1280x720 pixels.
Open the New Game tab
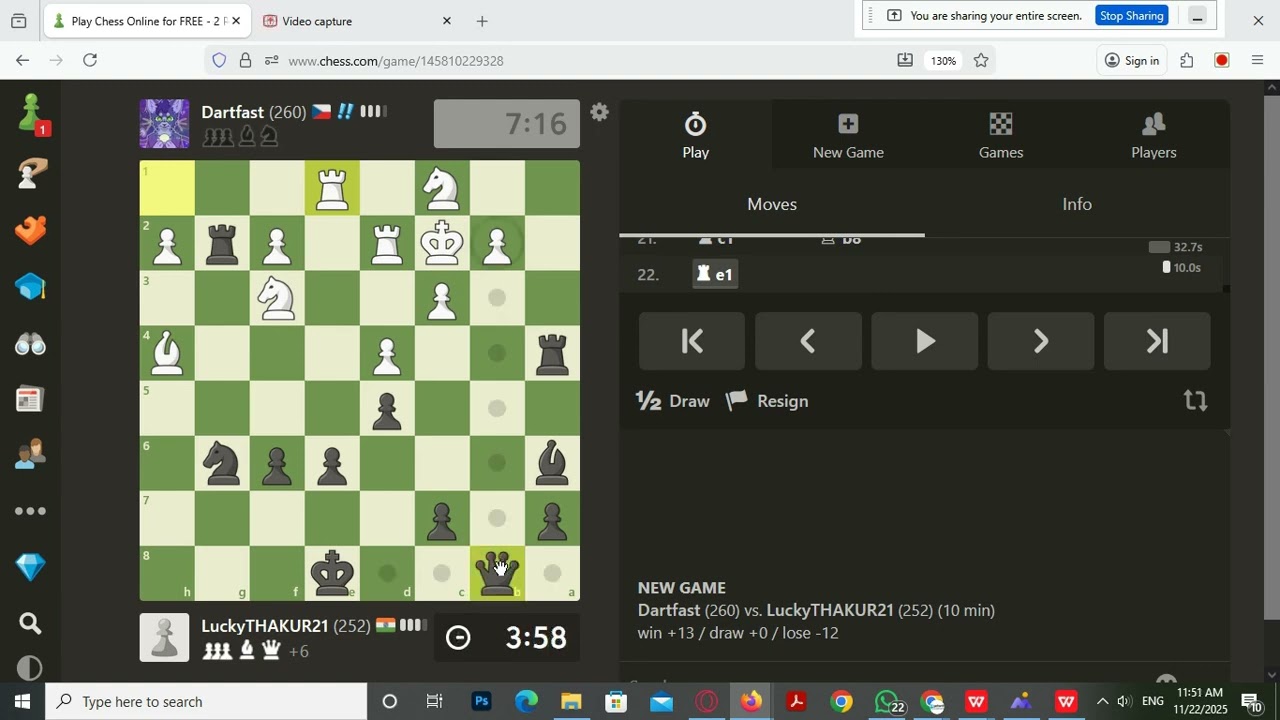(x=848, y=135)
